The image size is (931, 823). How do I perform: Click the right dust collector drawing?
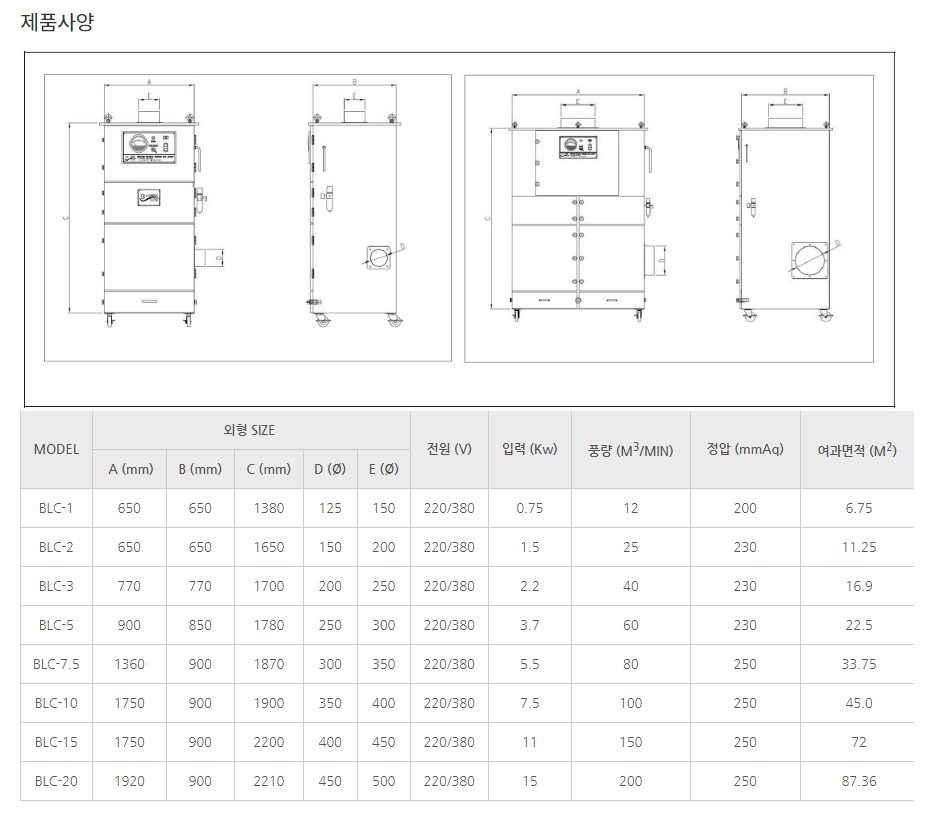[x=668, y=218]
